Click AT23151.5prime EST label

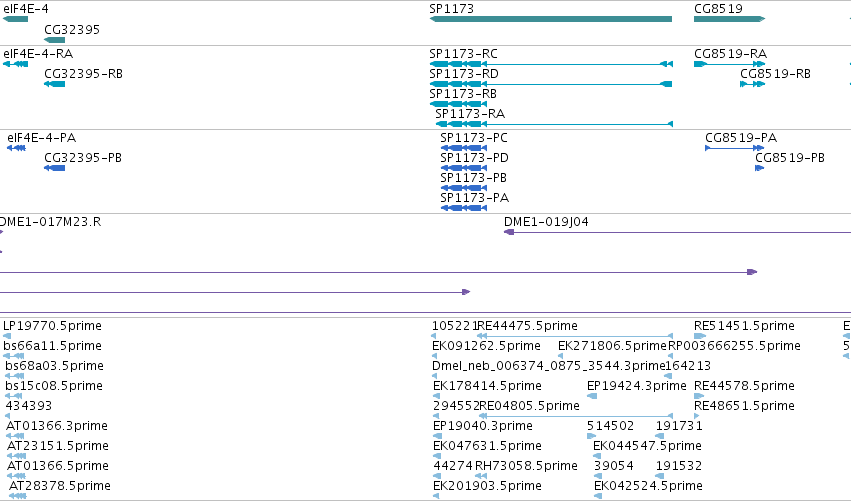coord(58,446)
